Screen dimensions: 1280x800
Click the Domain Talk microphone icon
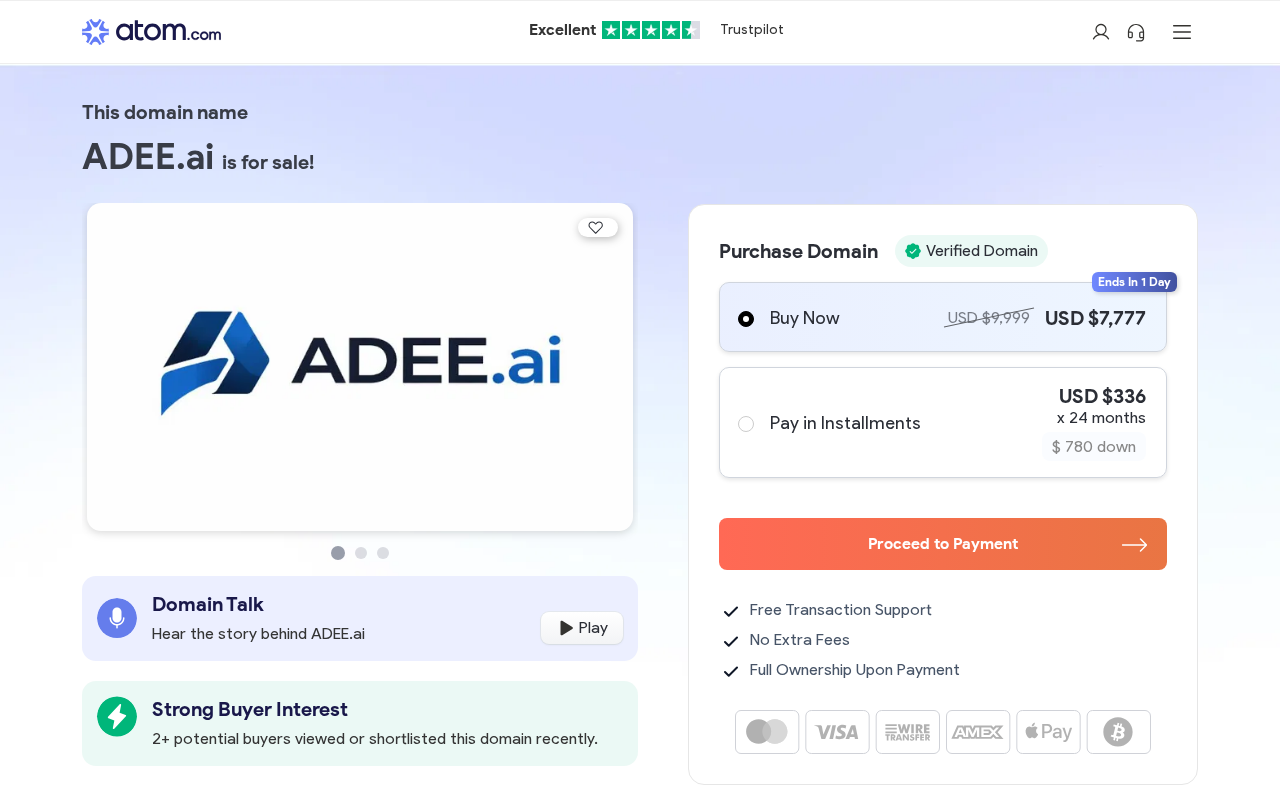117,618
